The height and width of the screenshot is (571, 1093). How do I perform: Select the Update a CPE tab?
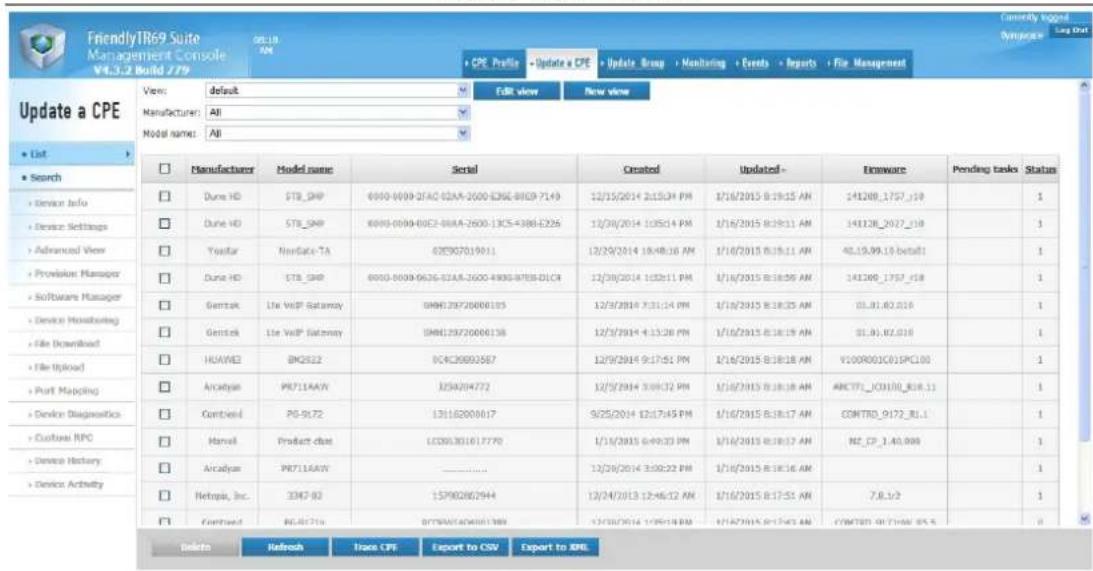[x=560, y=63]
